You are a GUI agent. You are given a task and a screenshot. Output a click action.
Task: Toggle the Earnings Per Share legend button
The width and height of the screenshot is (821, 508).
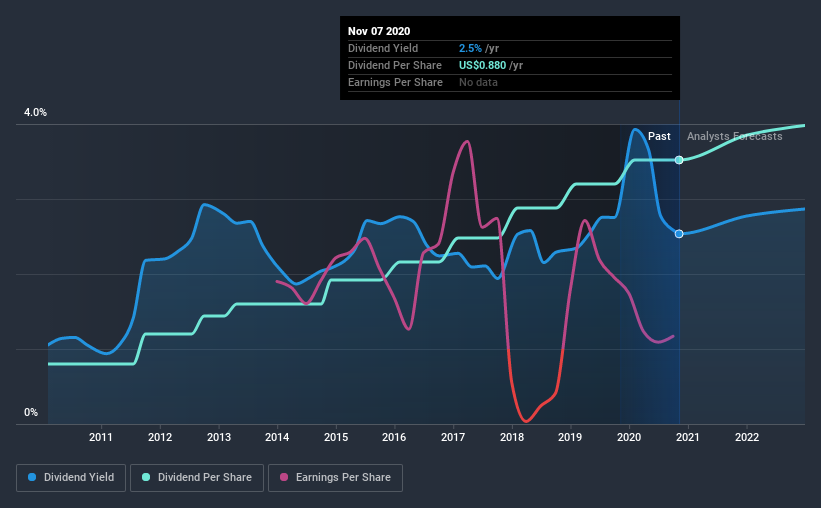click(x=335, y=478)
